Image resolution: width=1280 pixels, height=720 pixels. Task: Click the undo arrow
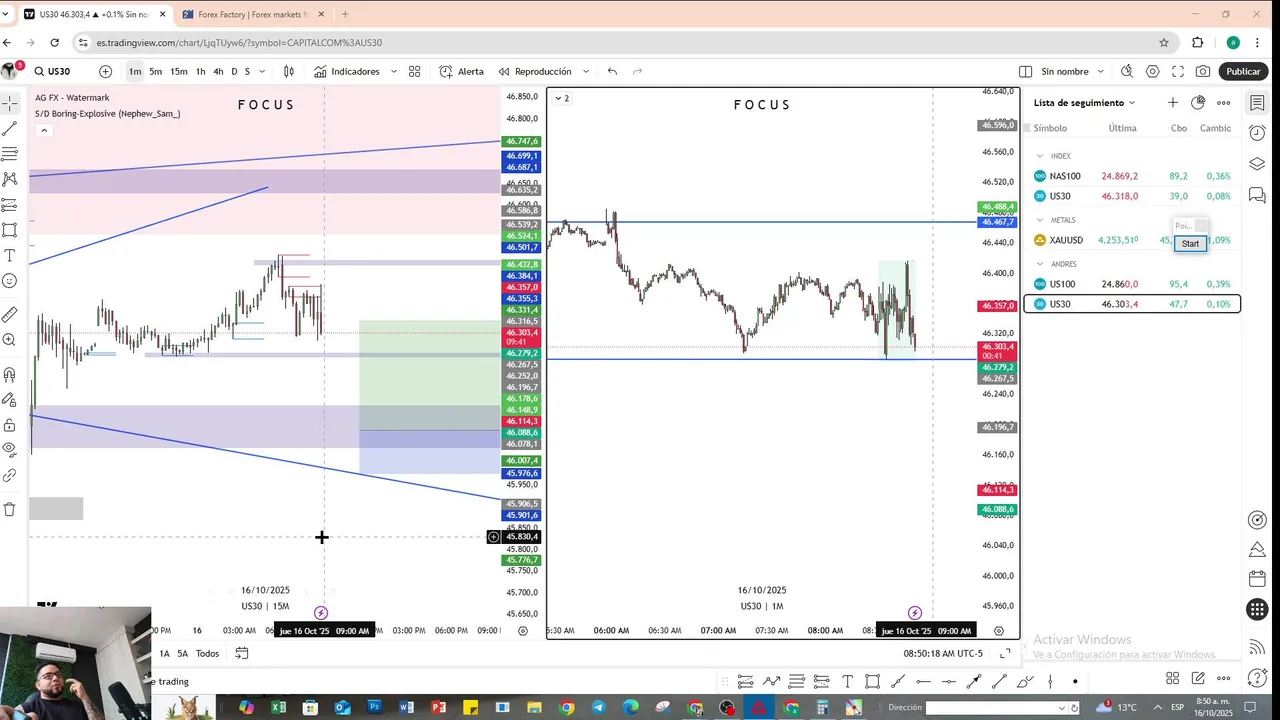pos(612,71)
